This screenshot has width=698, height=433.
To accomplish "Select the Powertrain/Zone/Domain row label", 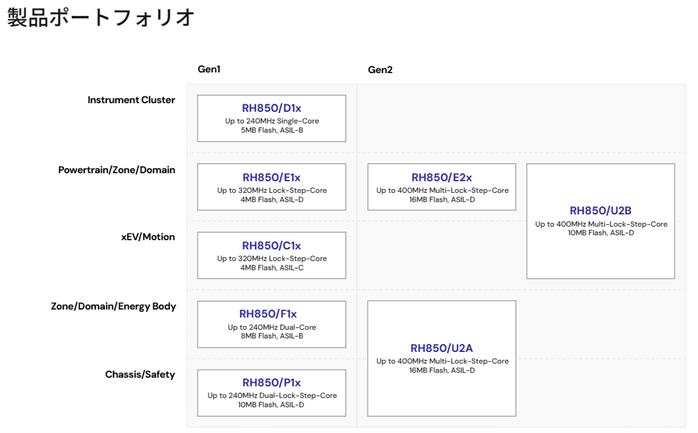I will 116,170.
